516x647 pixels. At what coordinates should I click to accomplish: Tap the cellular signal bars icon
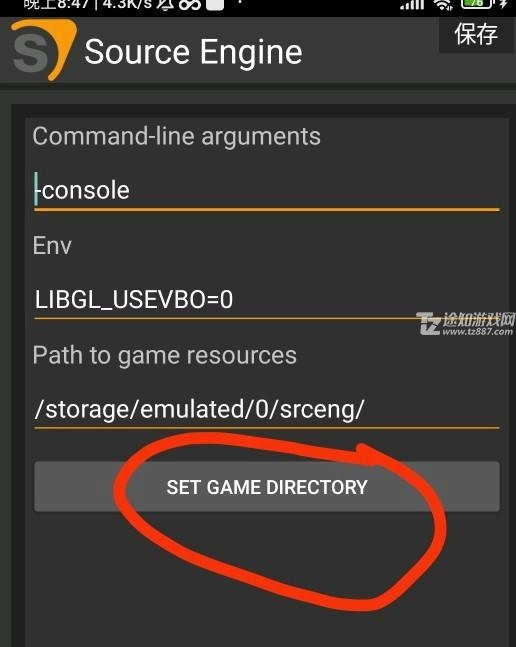pos(412,4)
